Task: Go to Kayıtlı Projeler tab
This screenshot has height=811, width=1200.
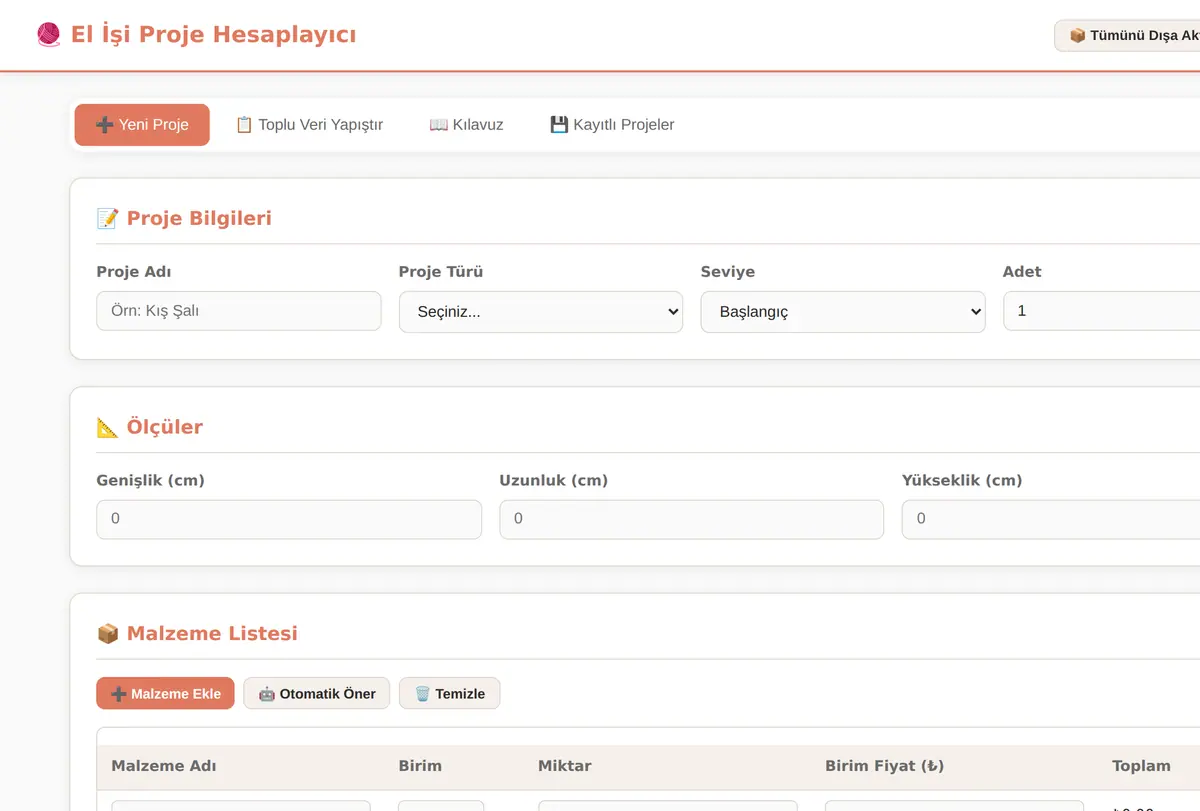Action: [612, 125]
